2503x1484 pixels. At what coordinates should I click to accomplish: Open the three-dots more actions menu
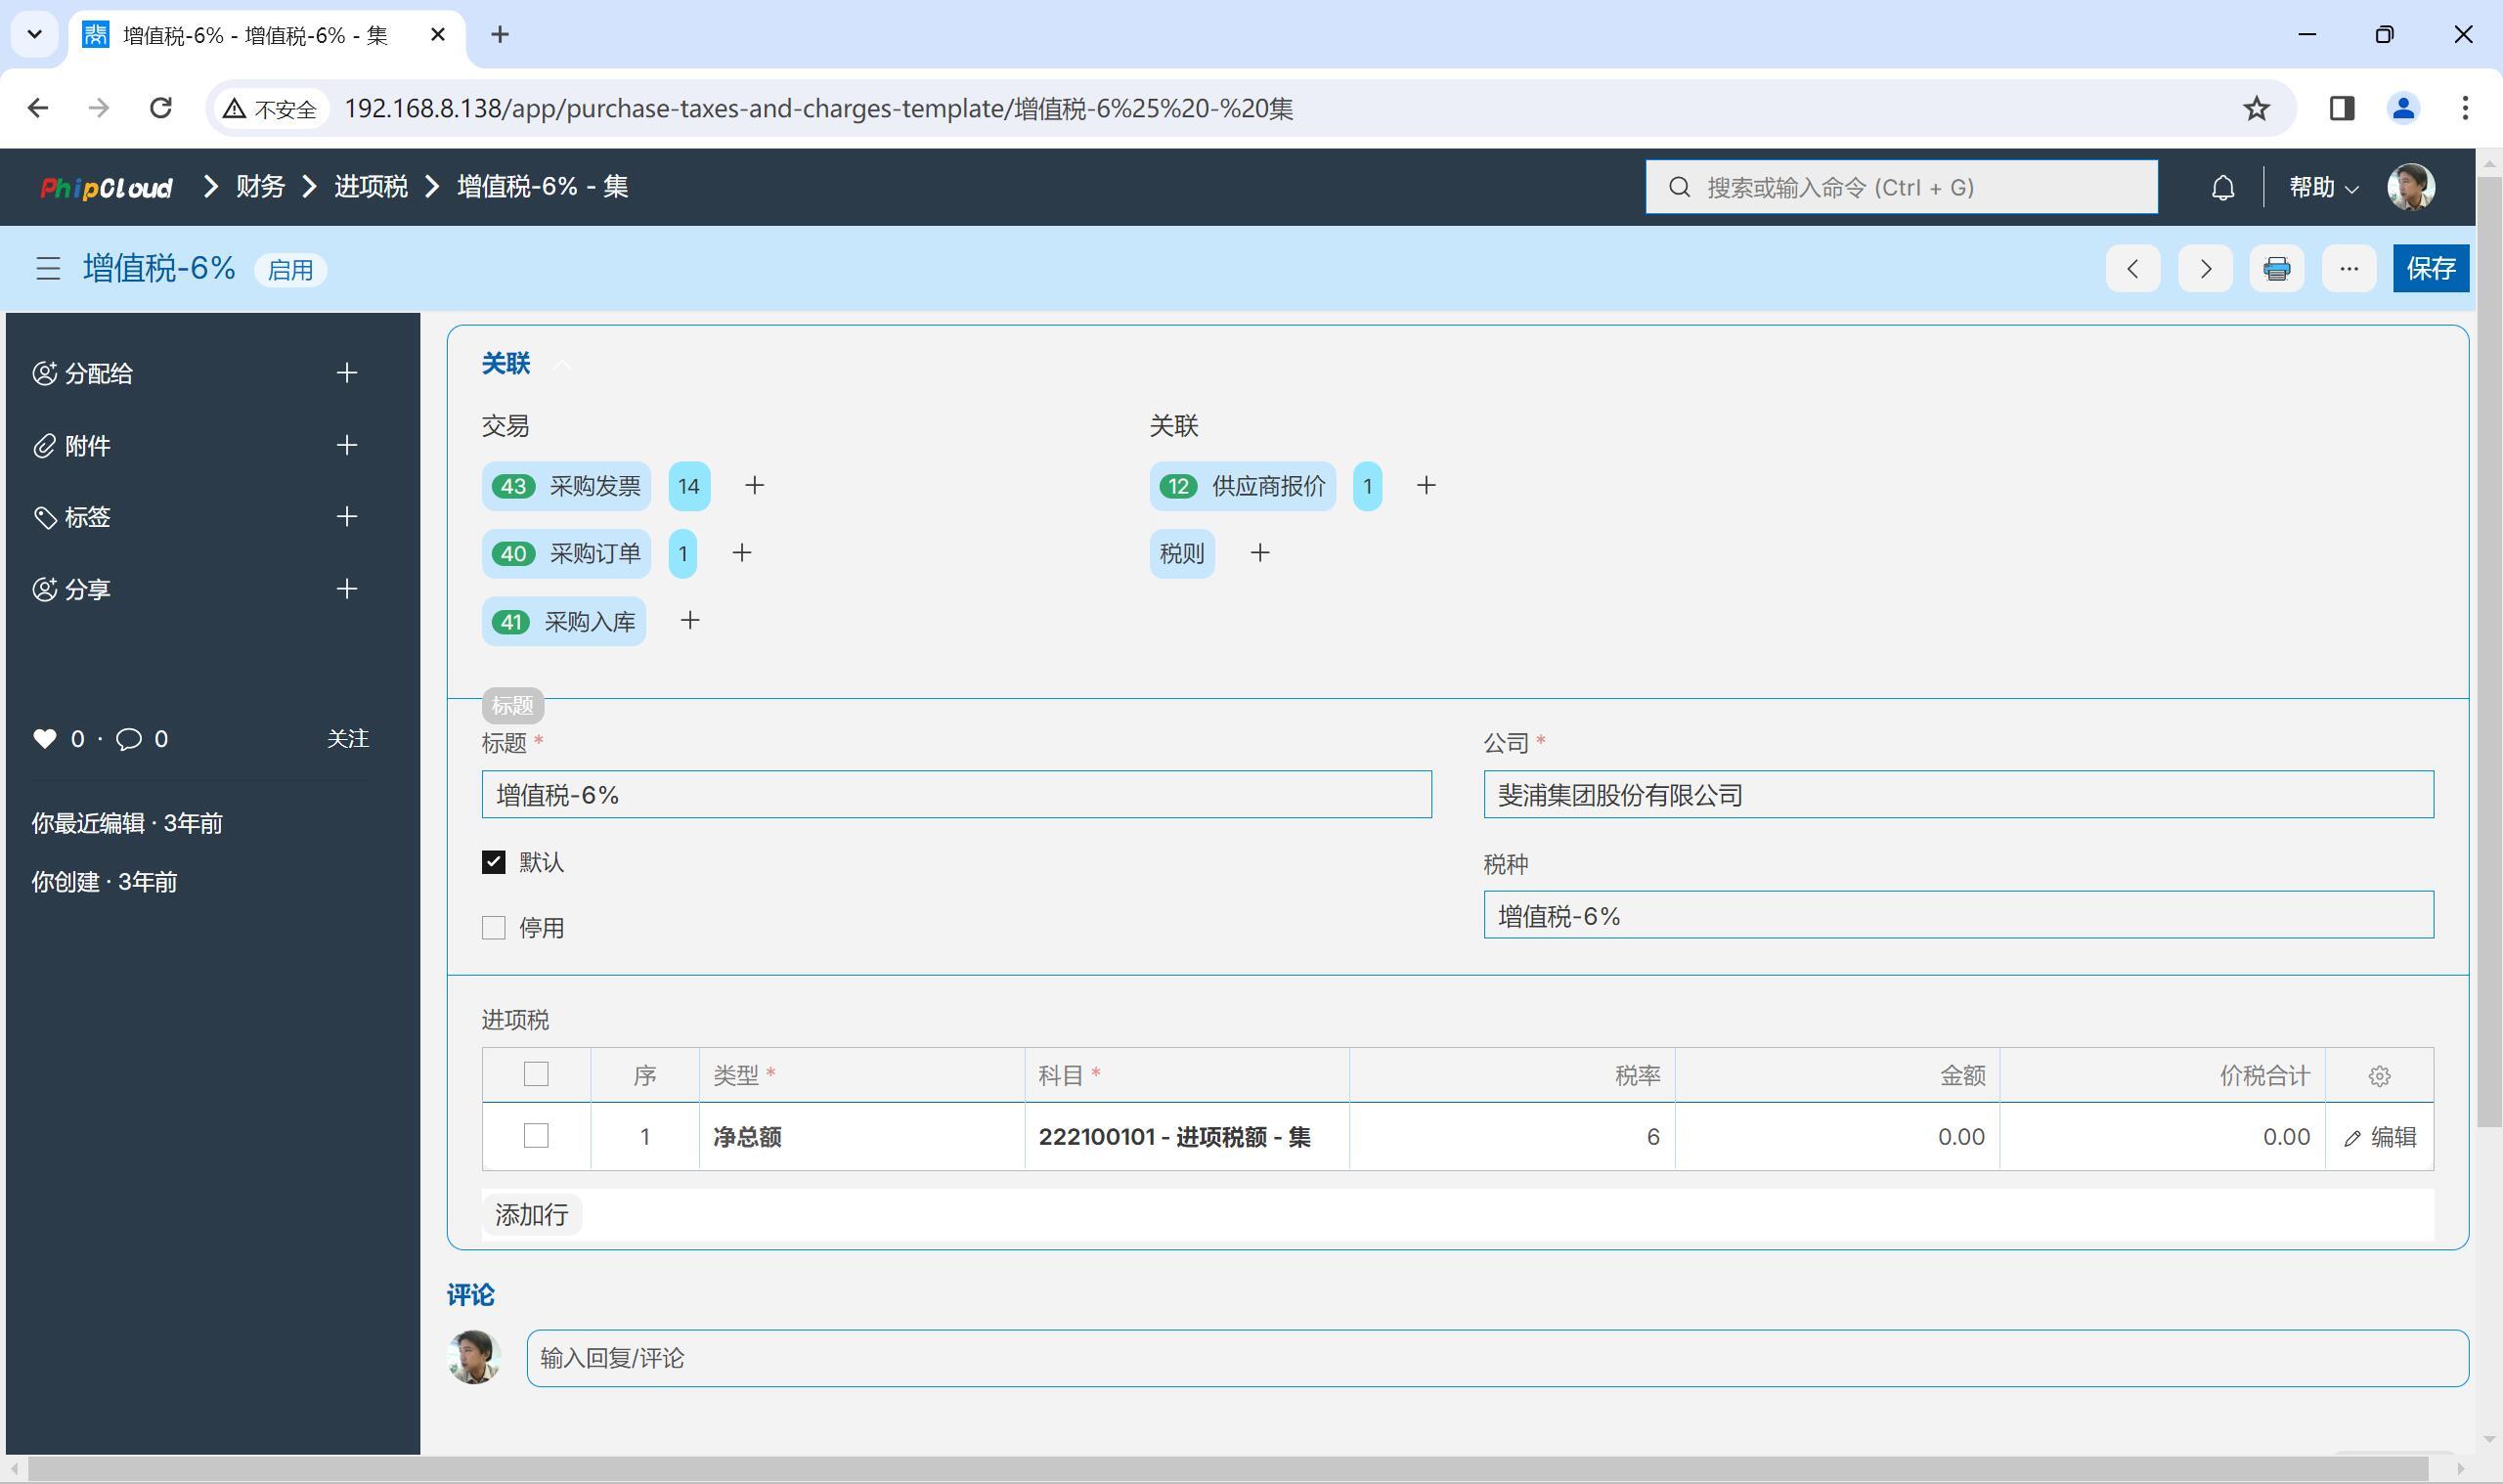click(x=2348, y=269)
